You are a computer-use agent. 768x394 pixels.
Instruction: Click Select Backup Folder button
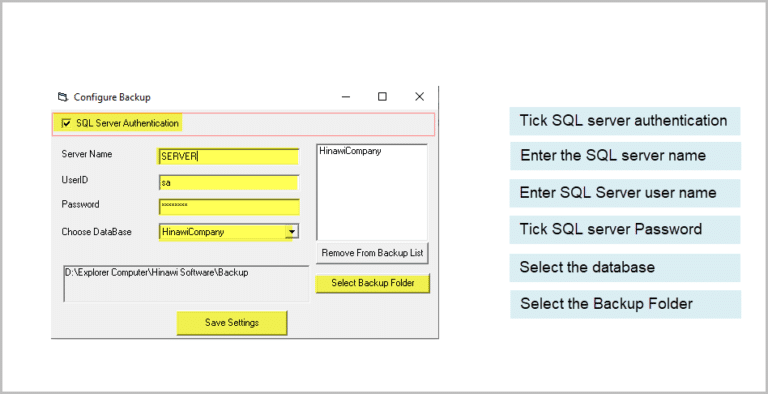373,283
